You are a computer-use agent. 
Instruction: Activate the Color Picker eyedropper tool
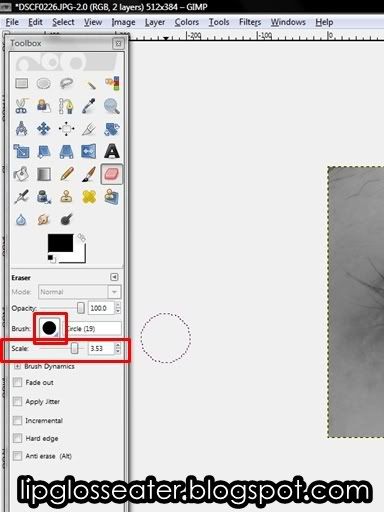89,106
